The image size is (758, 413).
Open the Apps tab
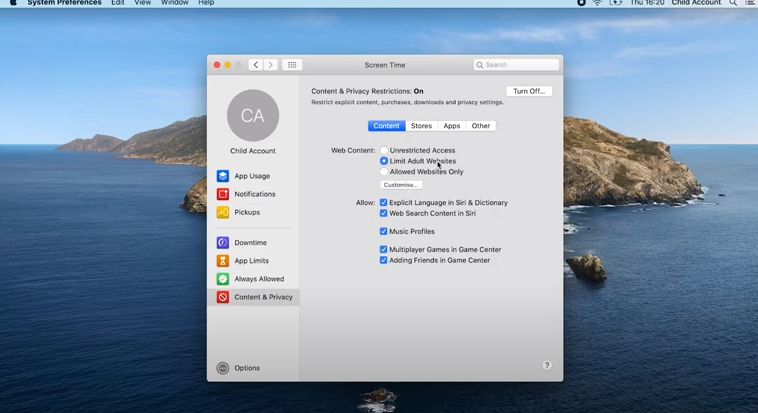(x=452, y=126)
